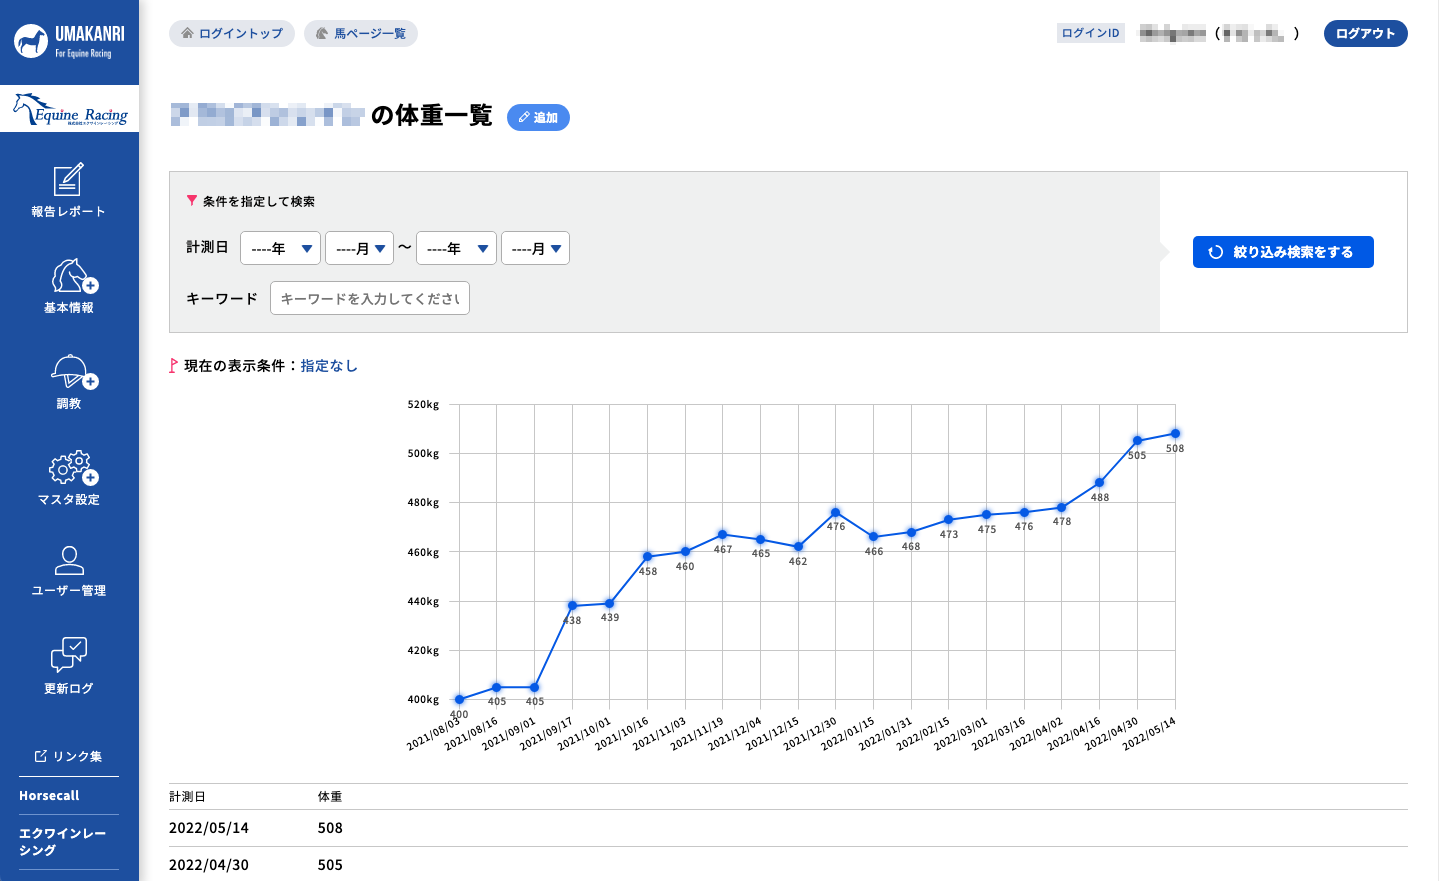
Task: Click the UMAKANRI horse logo
Action: tap(32, 42)
